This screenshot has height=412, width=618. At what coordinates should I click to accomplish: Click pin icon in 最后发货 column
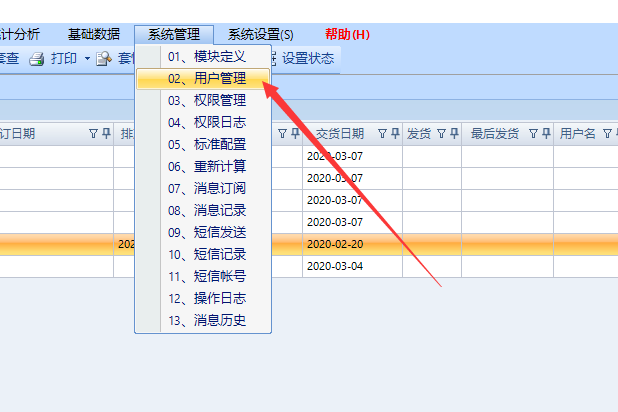pyautogui.click(x=546, y=133)
